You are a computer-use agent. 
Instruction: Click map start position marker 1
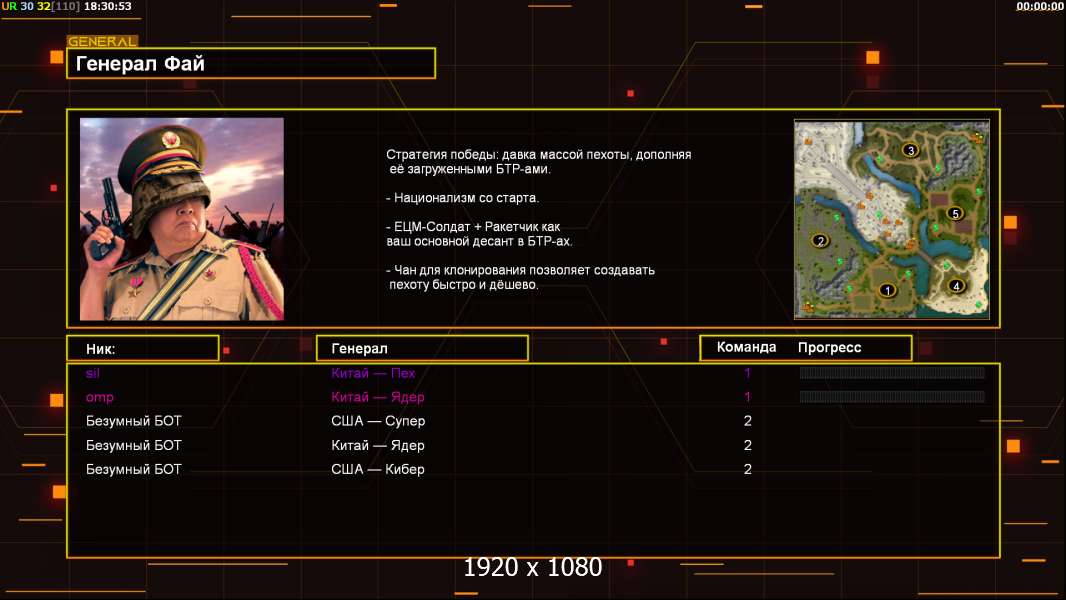(x=887, y=290)
